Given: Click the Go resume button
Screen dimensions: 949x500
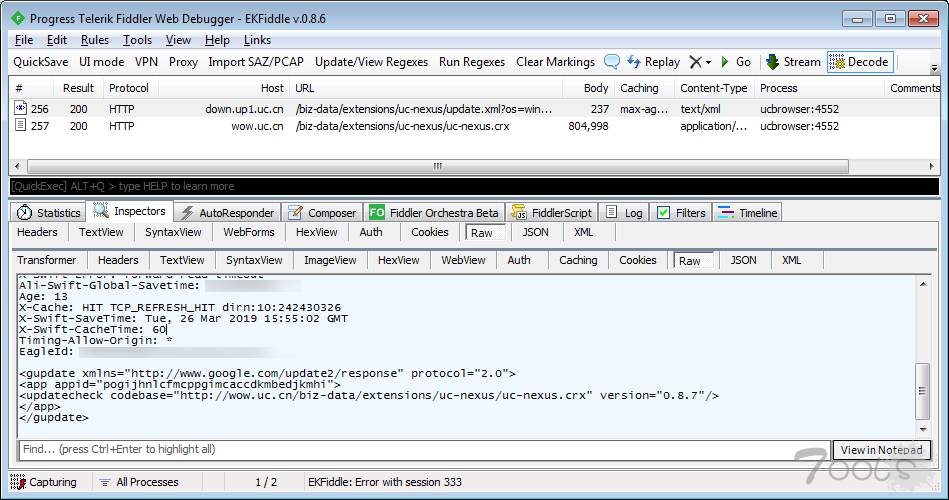Looking at the screenshot, I should click(735, 62).
